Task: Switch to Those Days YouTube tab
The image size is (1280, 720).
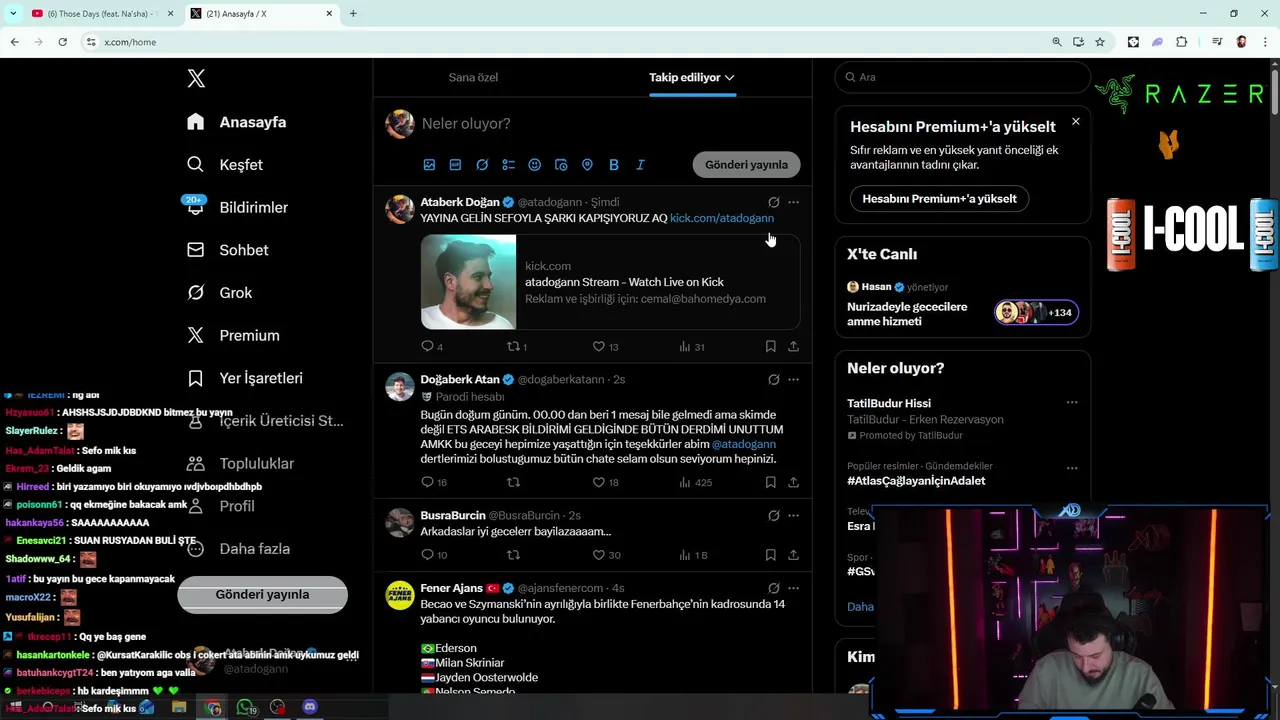Action: (x=102, y=14)
